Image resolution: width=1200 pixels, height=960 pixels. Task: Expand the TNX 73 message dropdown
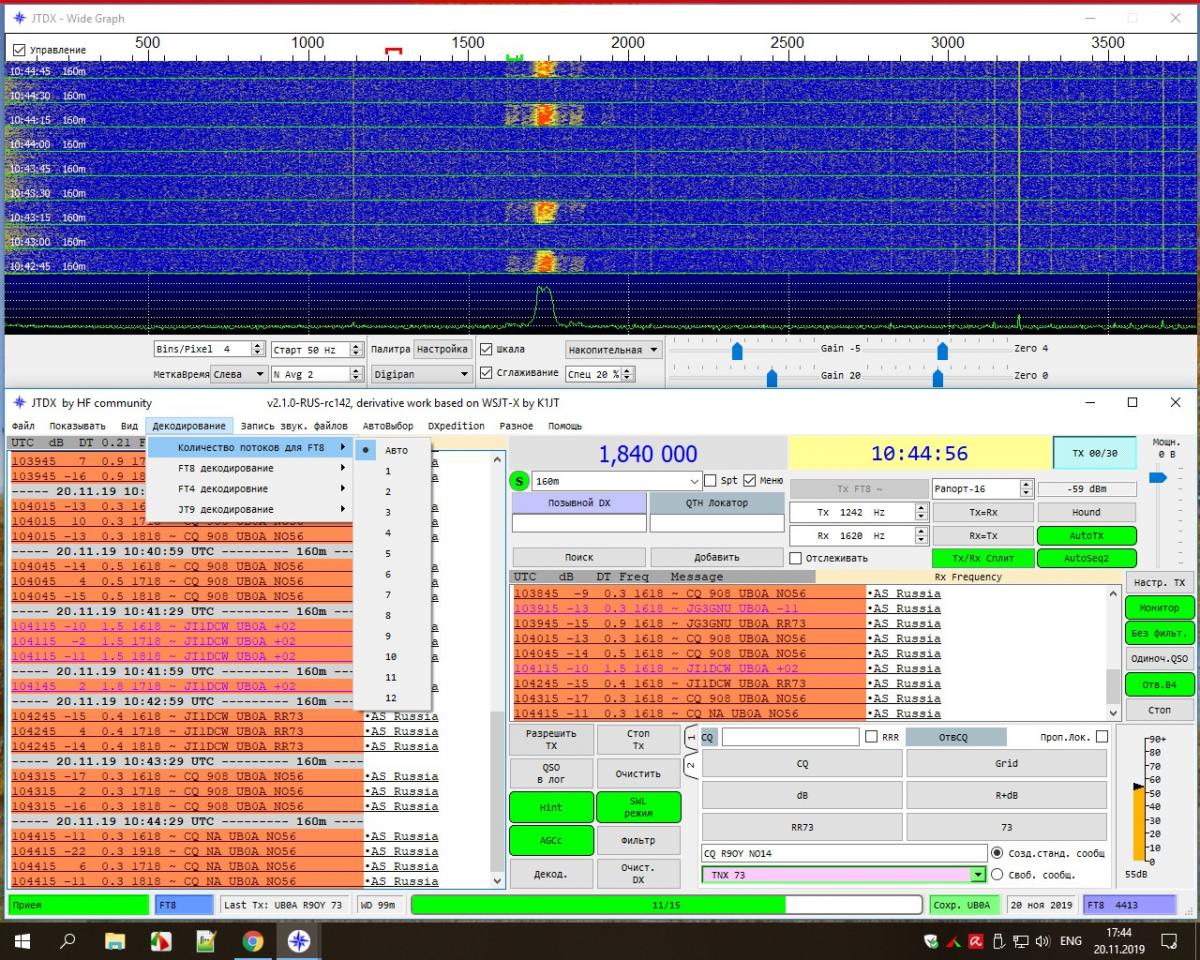(978, 875)
